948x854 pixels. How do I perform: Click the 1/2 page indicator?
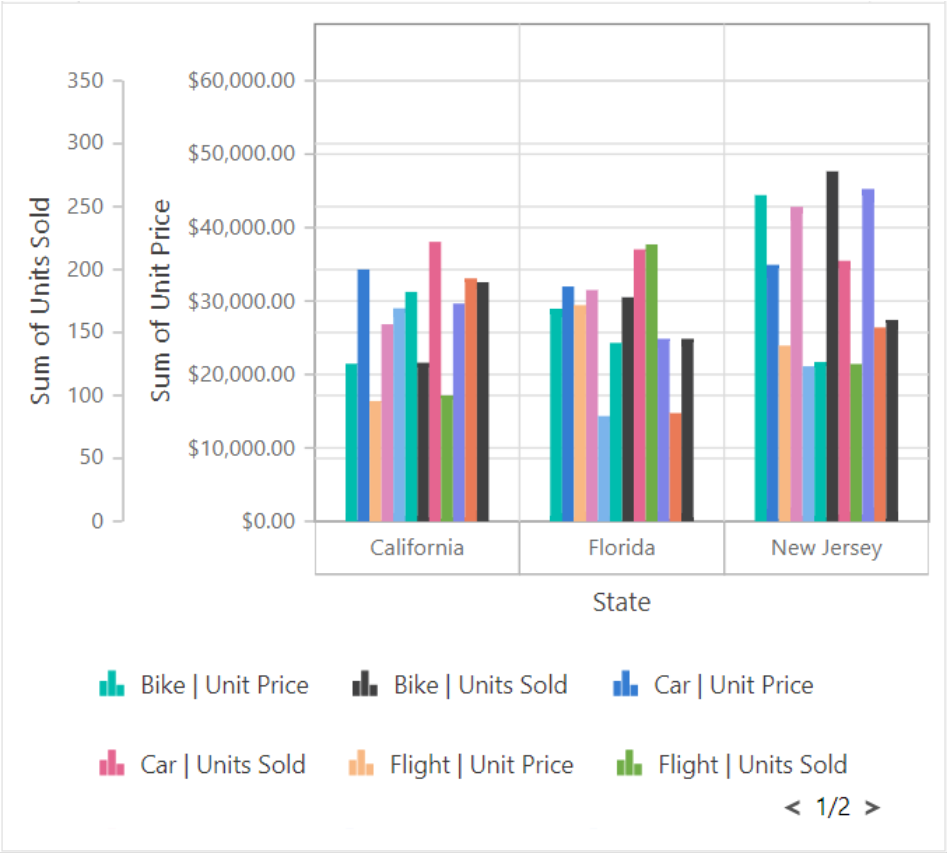tap(834, 805)
